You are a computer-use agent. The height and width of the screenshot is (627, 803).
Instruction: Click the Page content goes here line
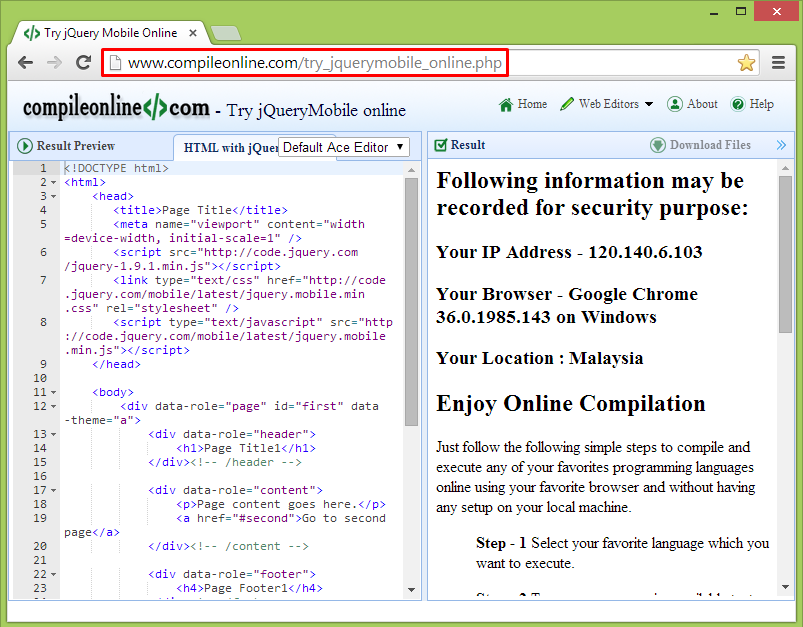tap(281, 505)
